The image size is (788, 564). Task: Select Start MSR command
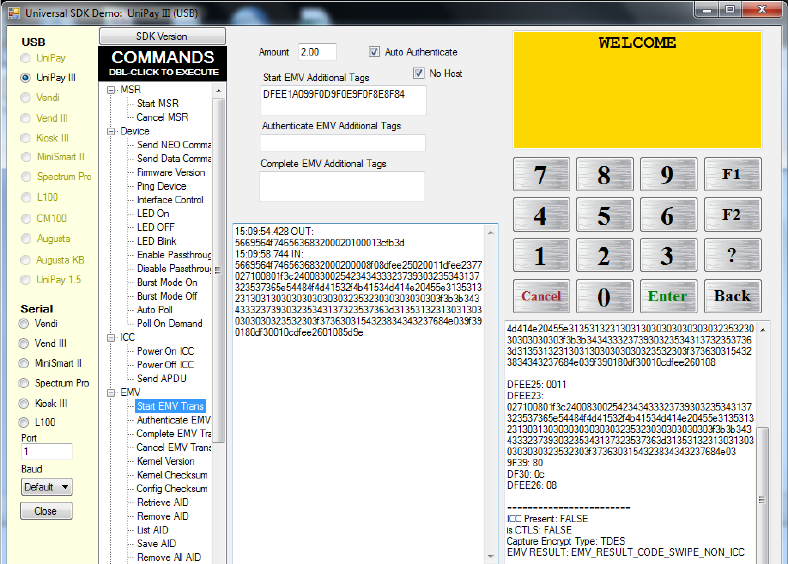(x=158, y=104)
